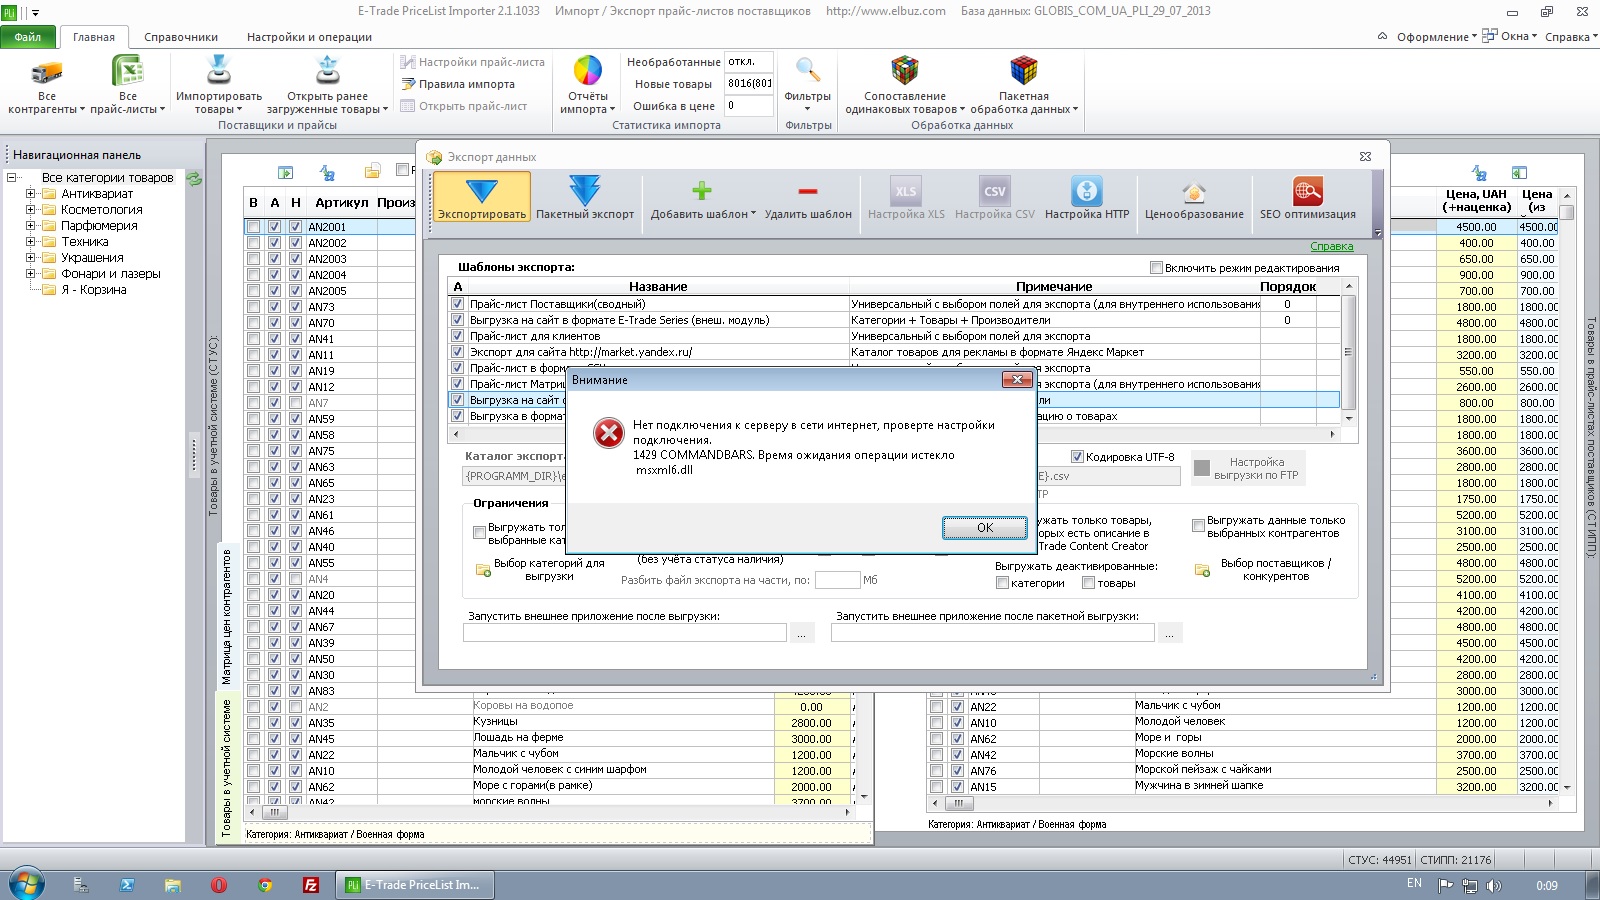Click the greyed Настройки прайс-листа ribbon item
The image size is (1600, 900).
point(472,62)
